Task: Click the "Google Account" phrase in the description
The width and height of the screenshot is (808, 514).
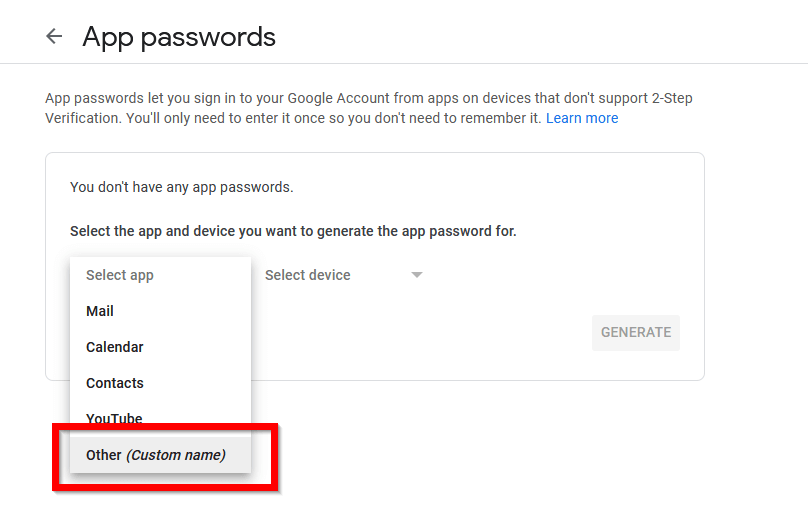Action: tap(339, 98)
